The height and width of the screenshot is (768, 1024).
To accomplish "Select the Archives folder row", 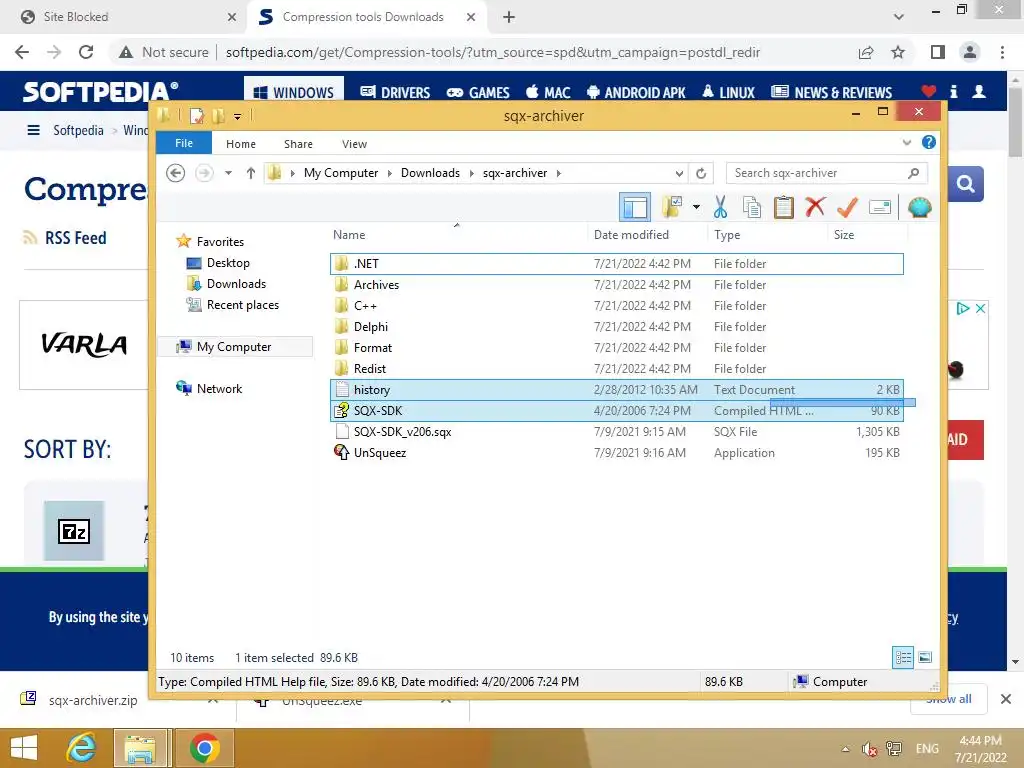I will [616, 285].
